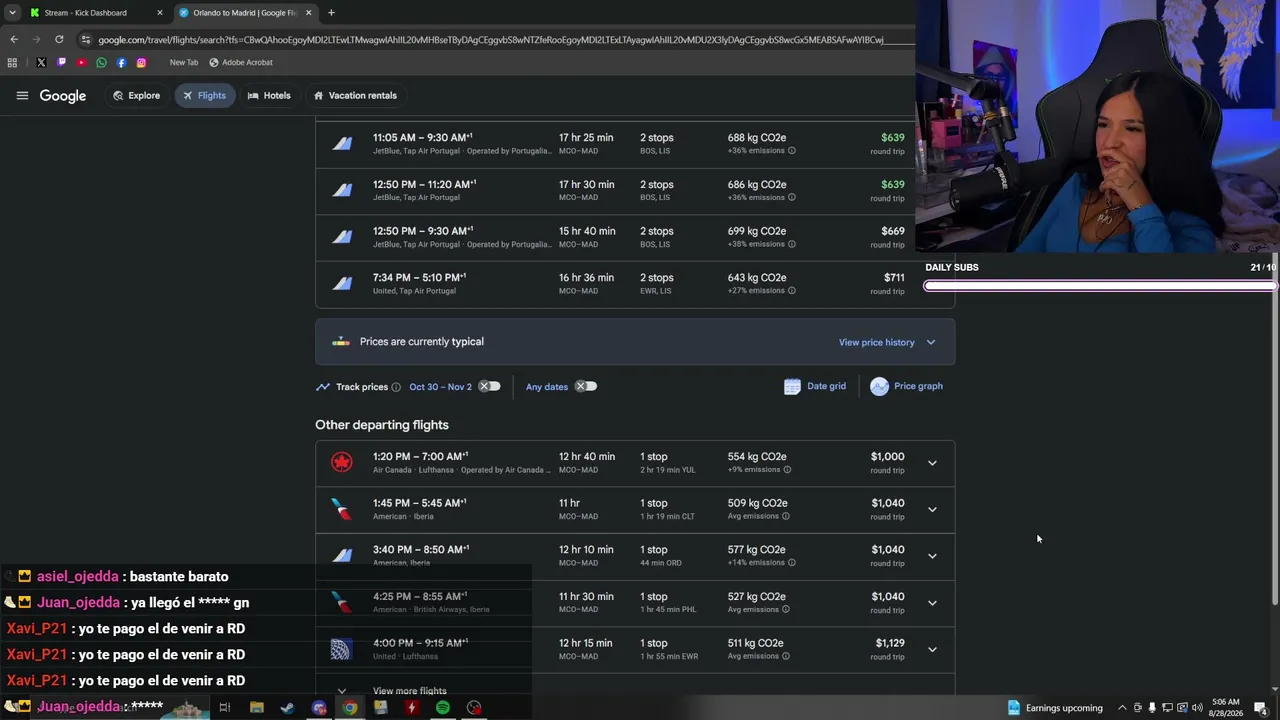Viewport: 1280px width, 720px height.
Task: Open the Instagram bookmark icon
Action: [x=141, y=62]
